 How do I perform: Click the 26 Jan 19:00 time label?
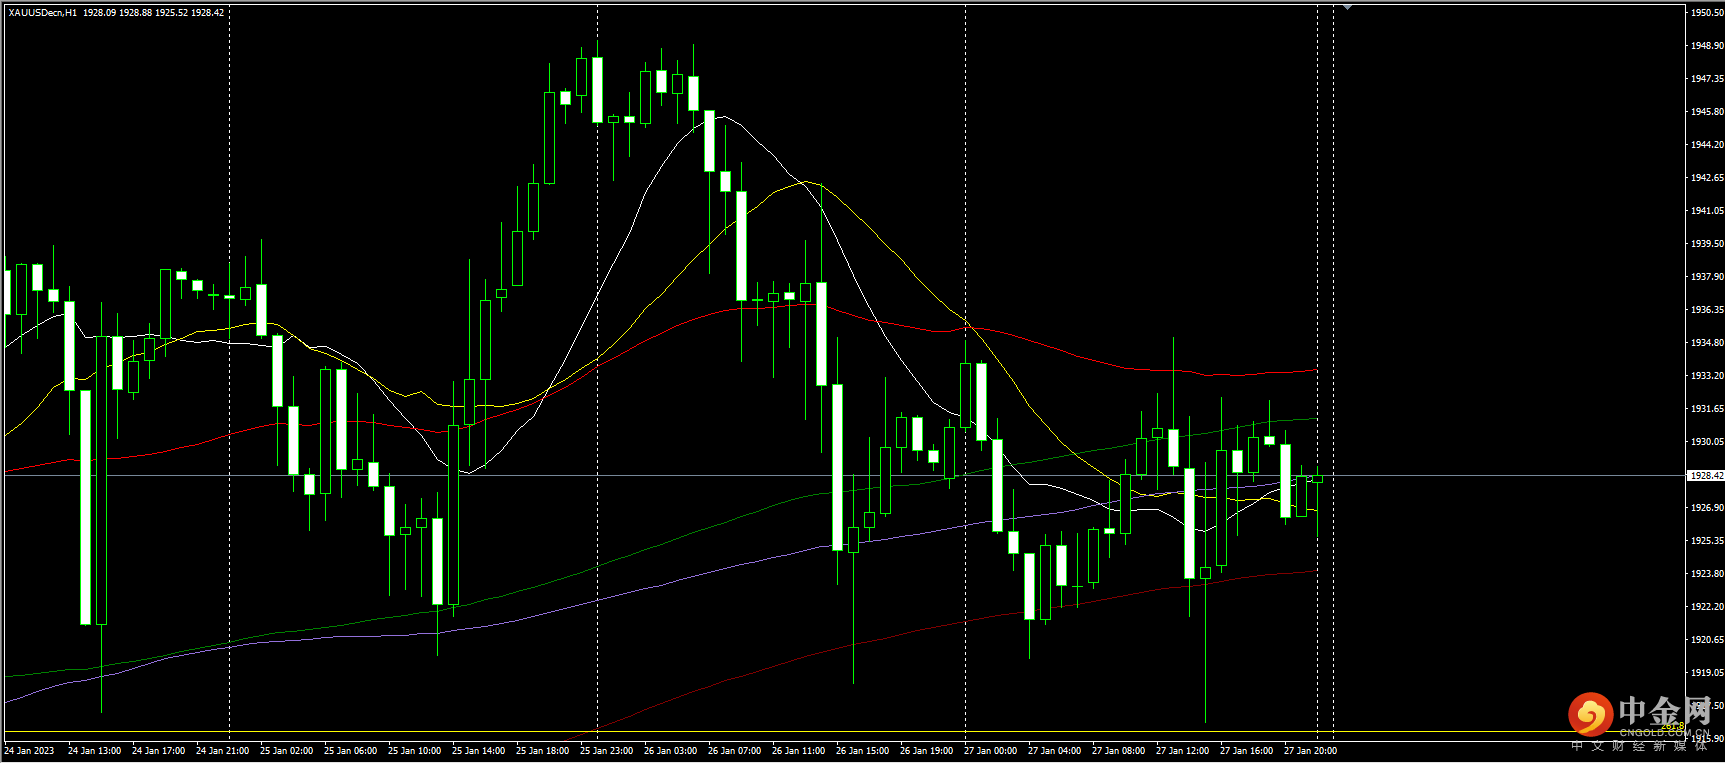[926, 751]
